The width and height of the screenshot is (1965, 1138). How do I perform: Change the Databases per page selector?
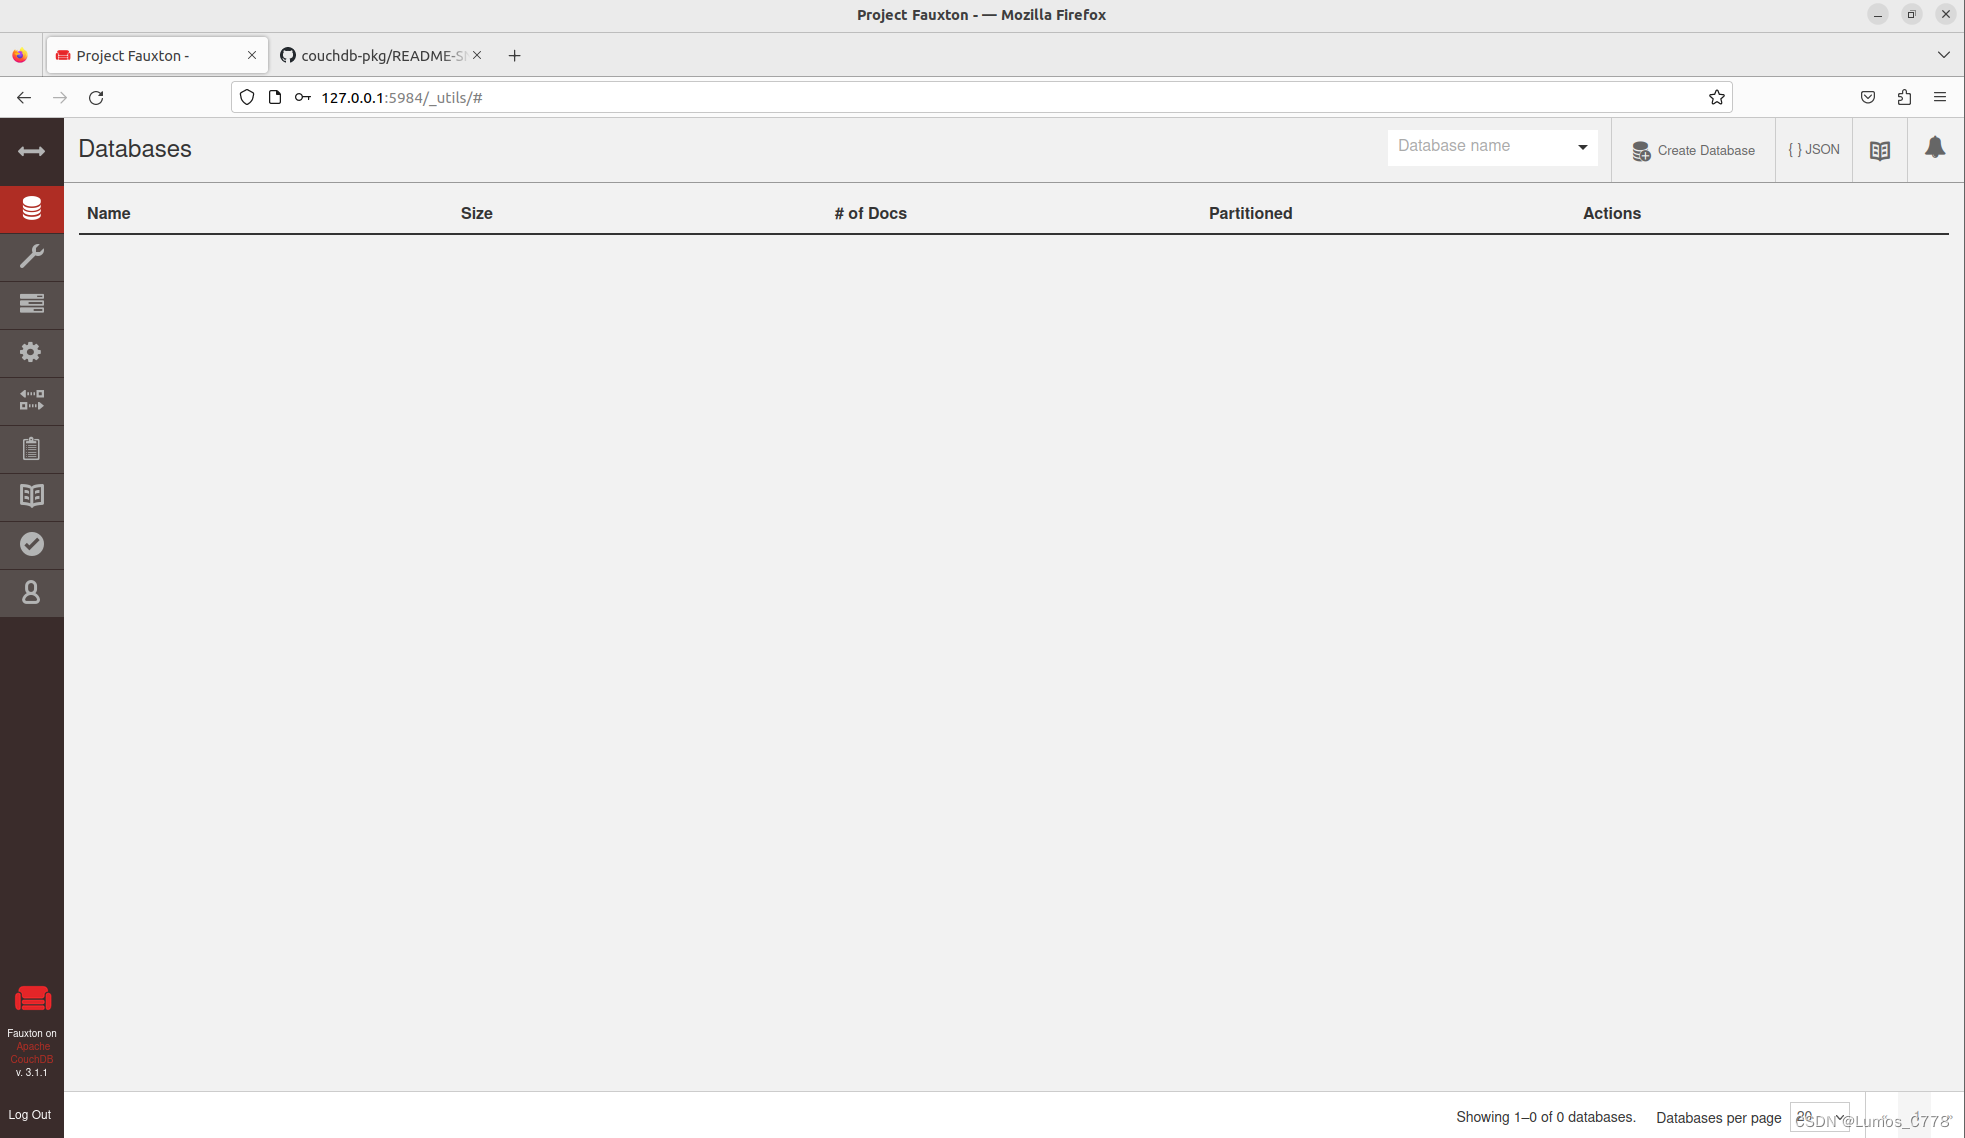1819,1115
